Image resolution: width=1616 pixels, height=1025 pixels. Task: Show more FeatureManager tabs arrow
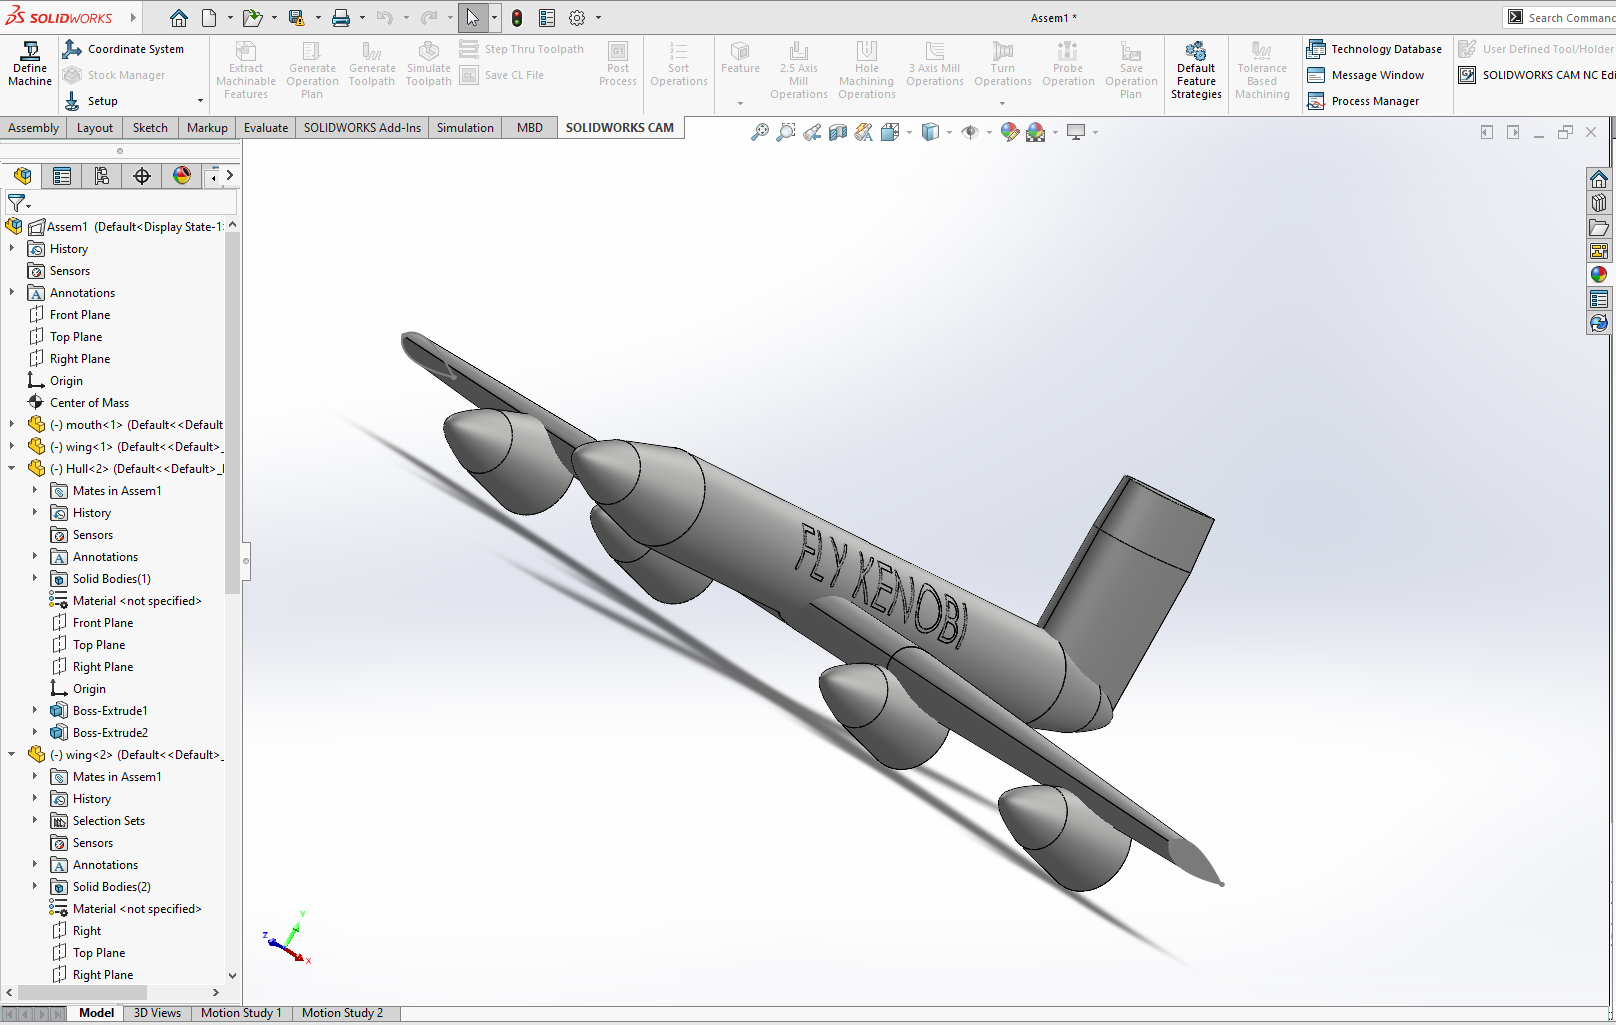pos(229,176)
